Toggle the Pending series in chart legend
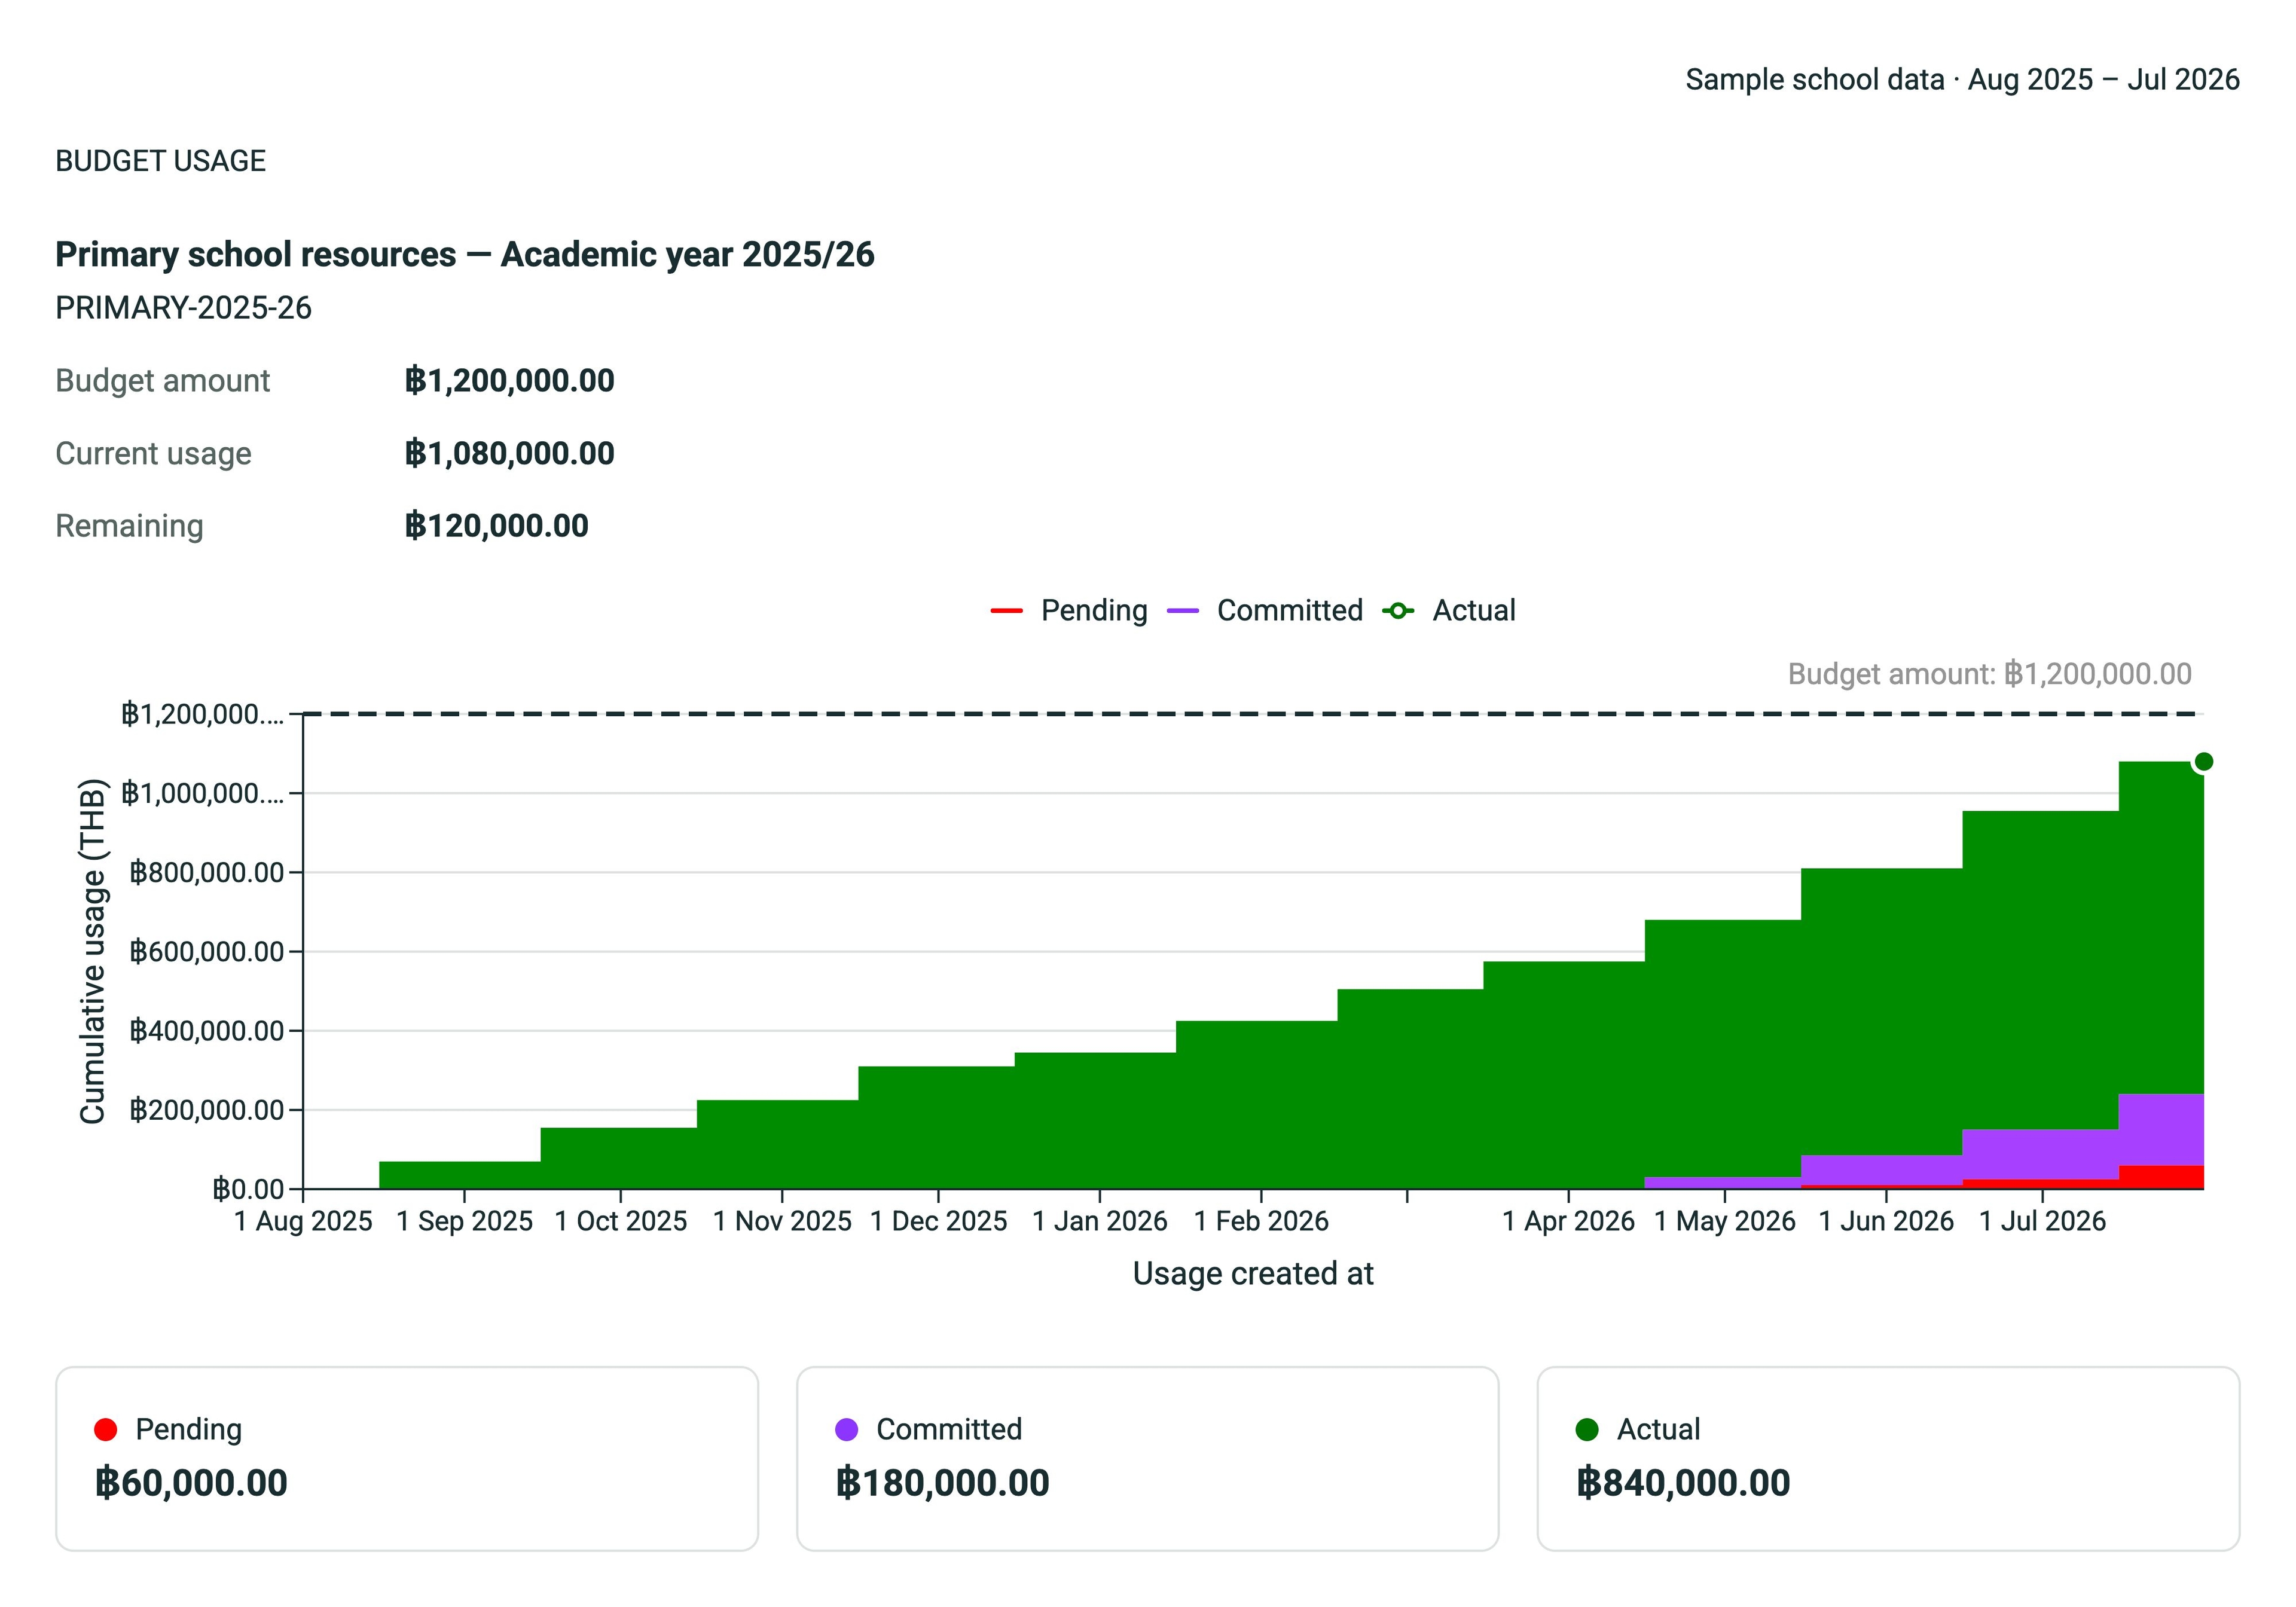This screenshot has width=2296, height=1607. coord(1069,610)
